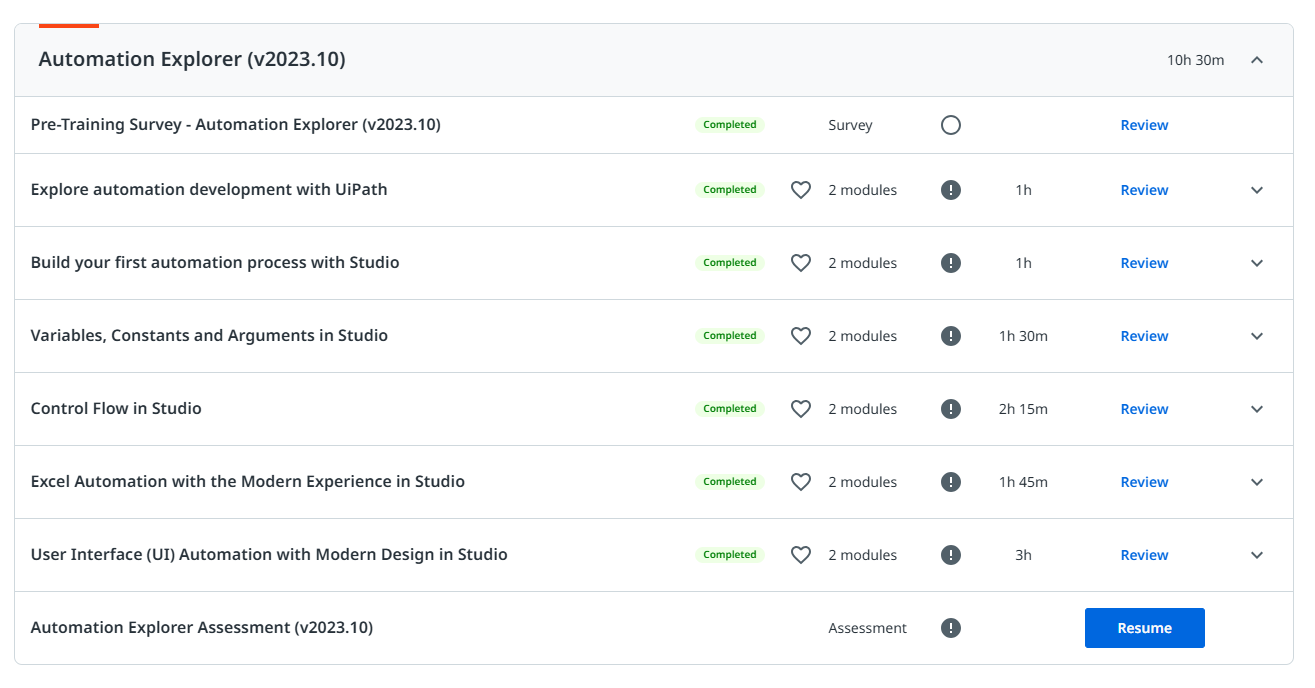Open 'User Interface (UI) Automation with Modern Design' title
The image size is (1315, 688).
coord(269,555)
